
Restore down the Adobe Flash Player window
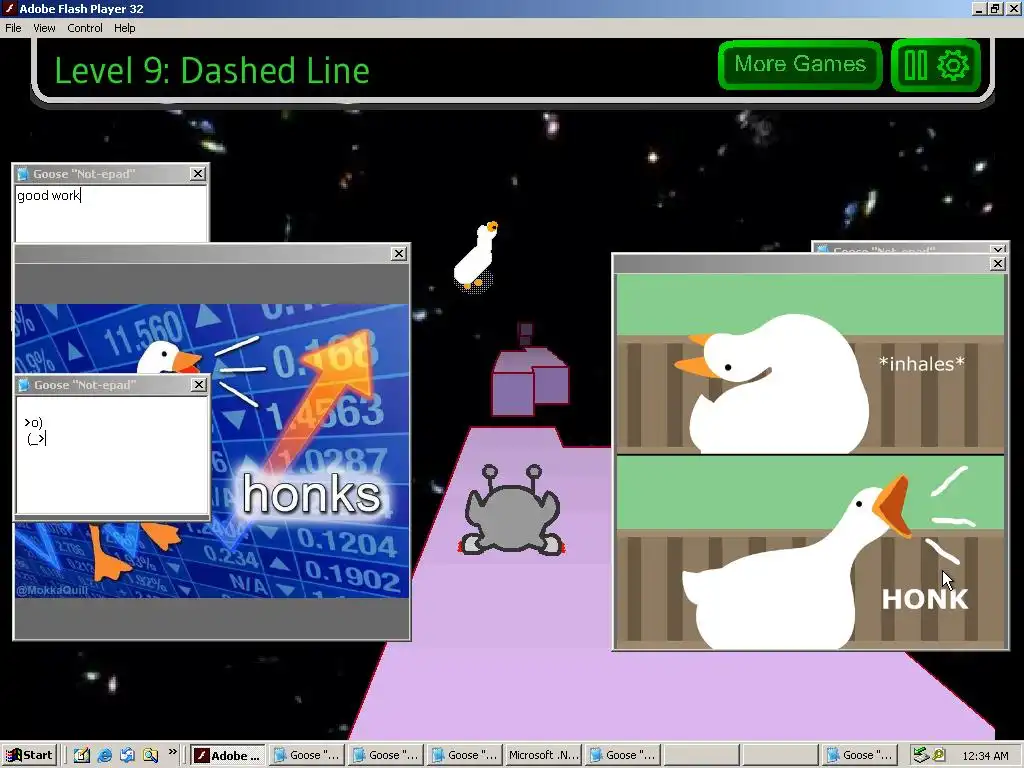(995, 8)
